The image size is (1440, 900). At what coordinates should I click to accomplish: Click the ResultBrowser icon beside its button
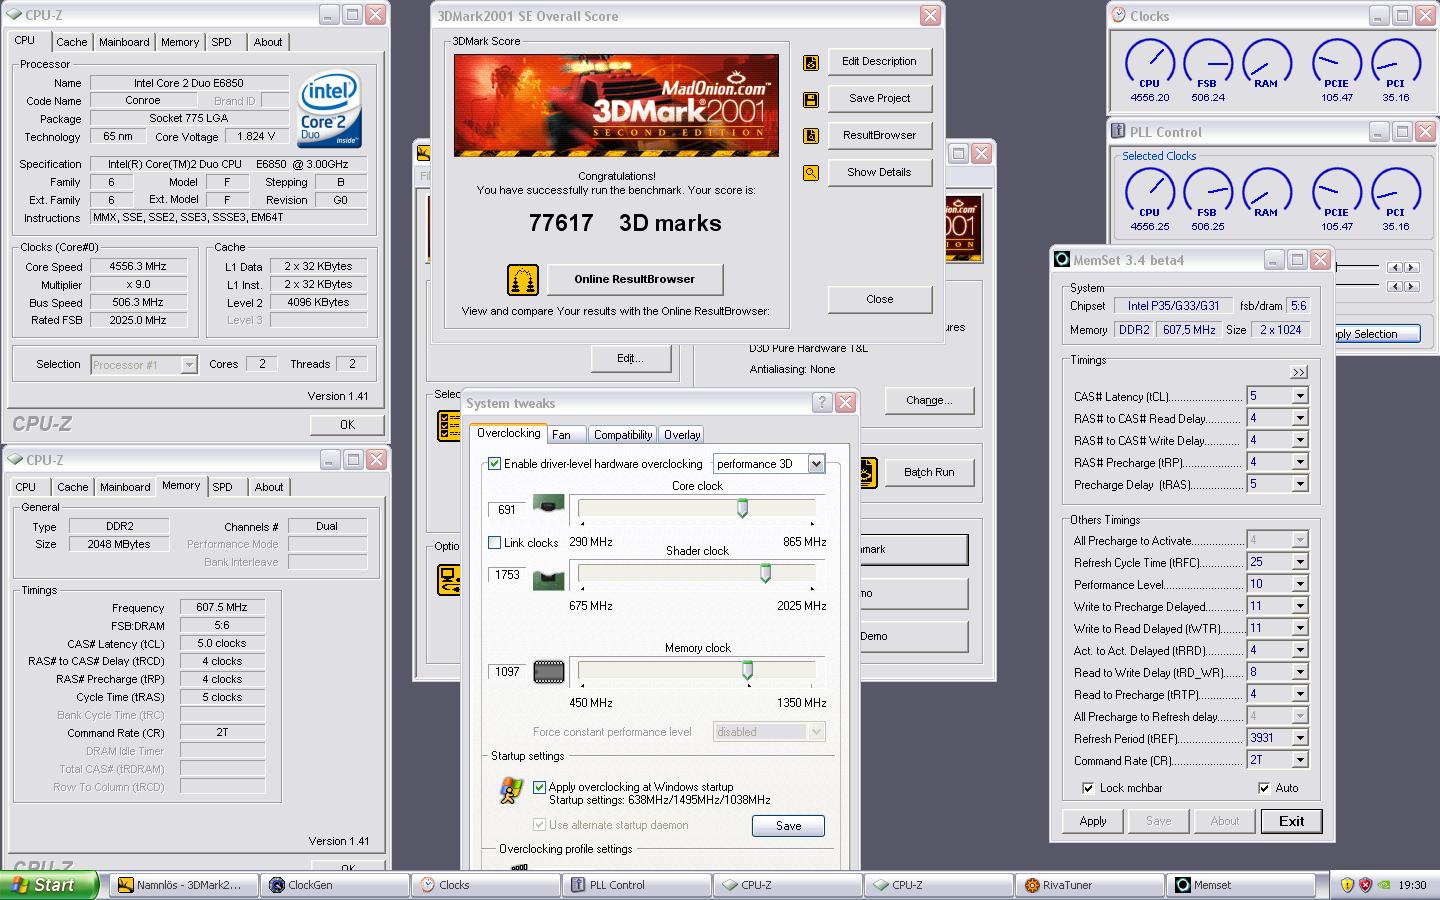click(x=811, y=136)
